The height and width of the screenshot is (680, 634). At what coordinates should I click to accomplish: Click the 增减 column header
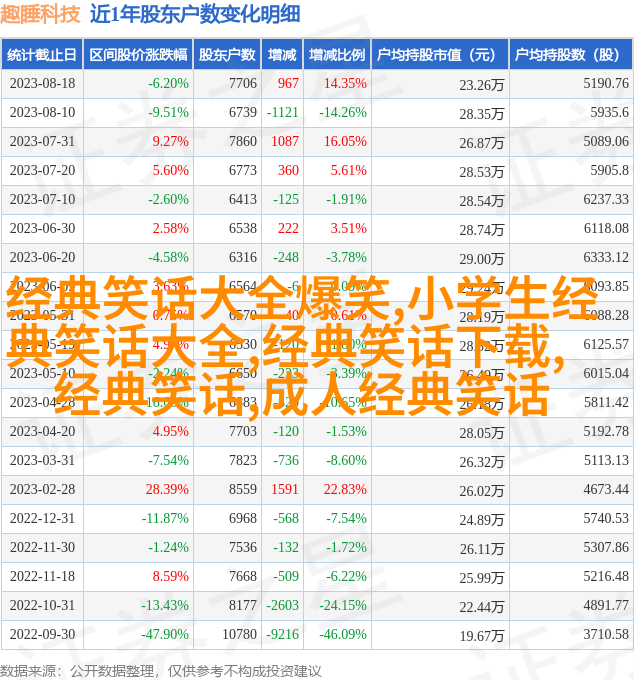point(282,55)
